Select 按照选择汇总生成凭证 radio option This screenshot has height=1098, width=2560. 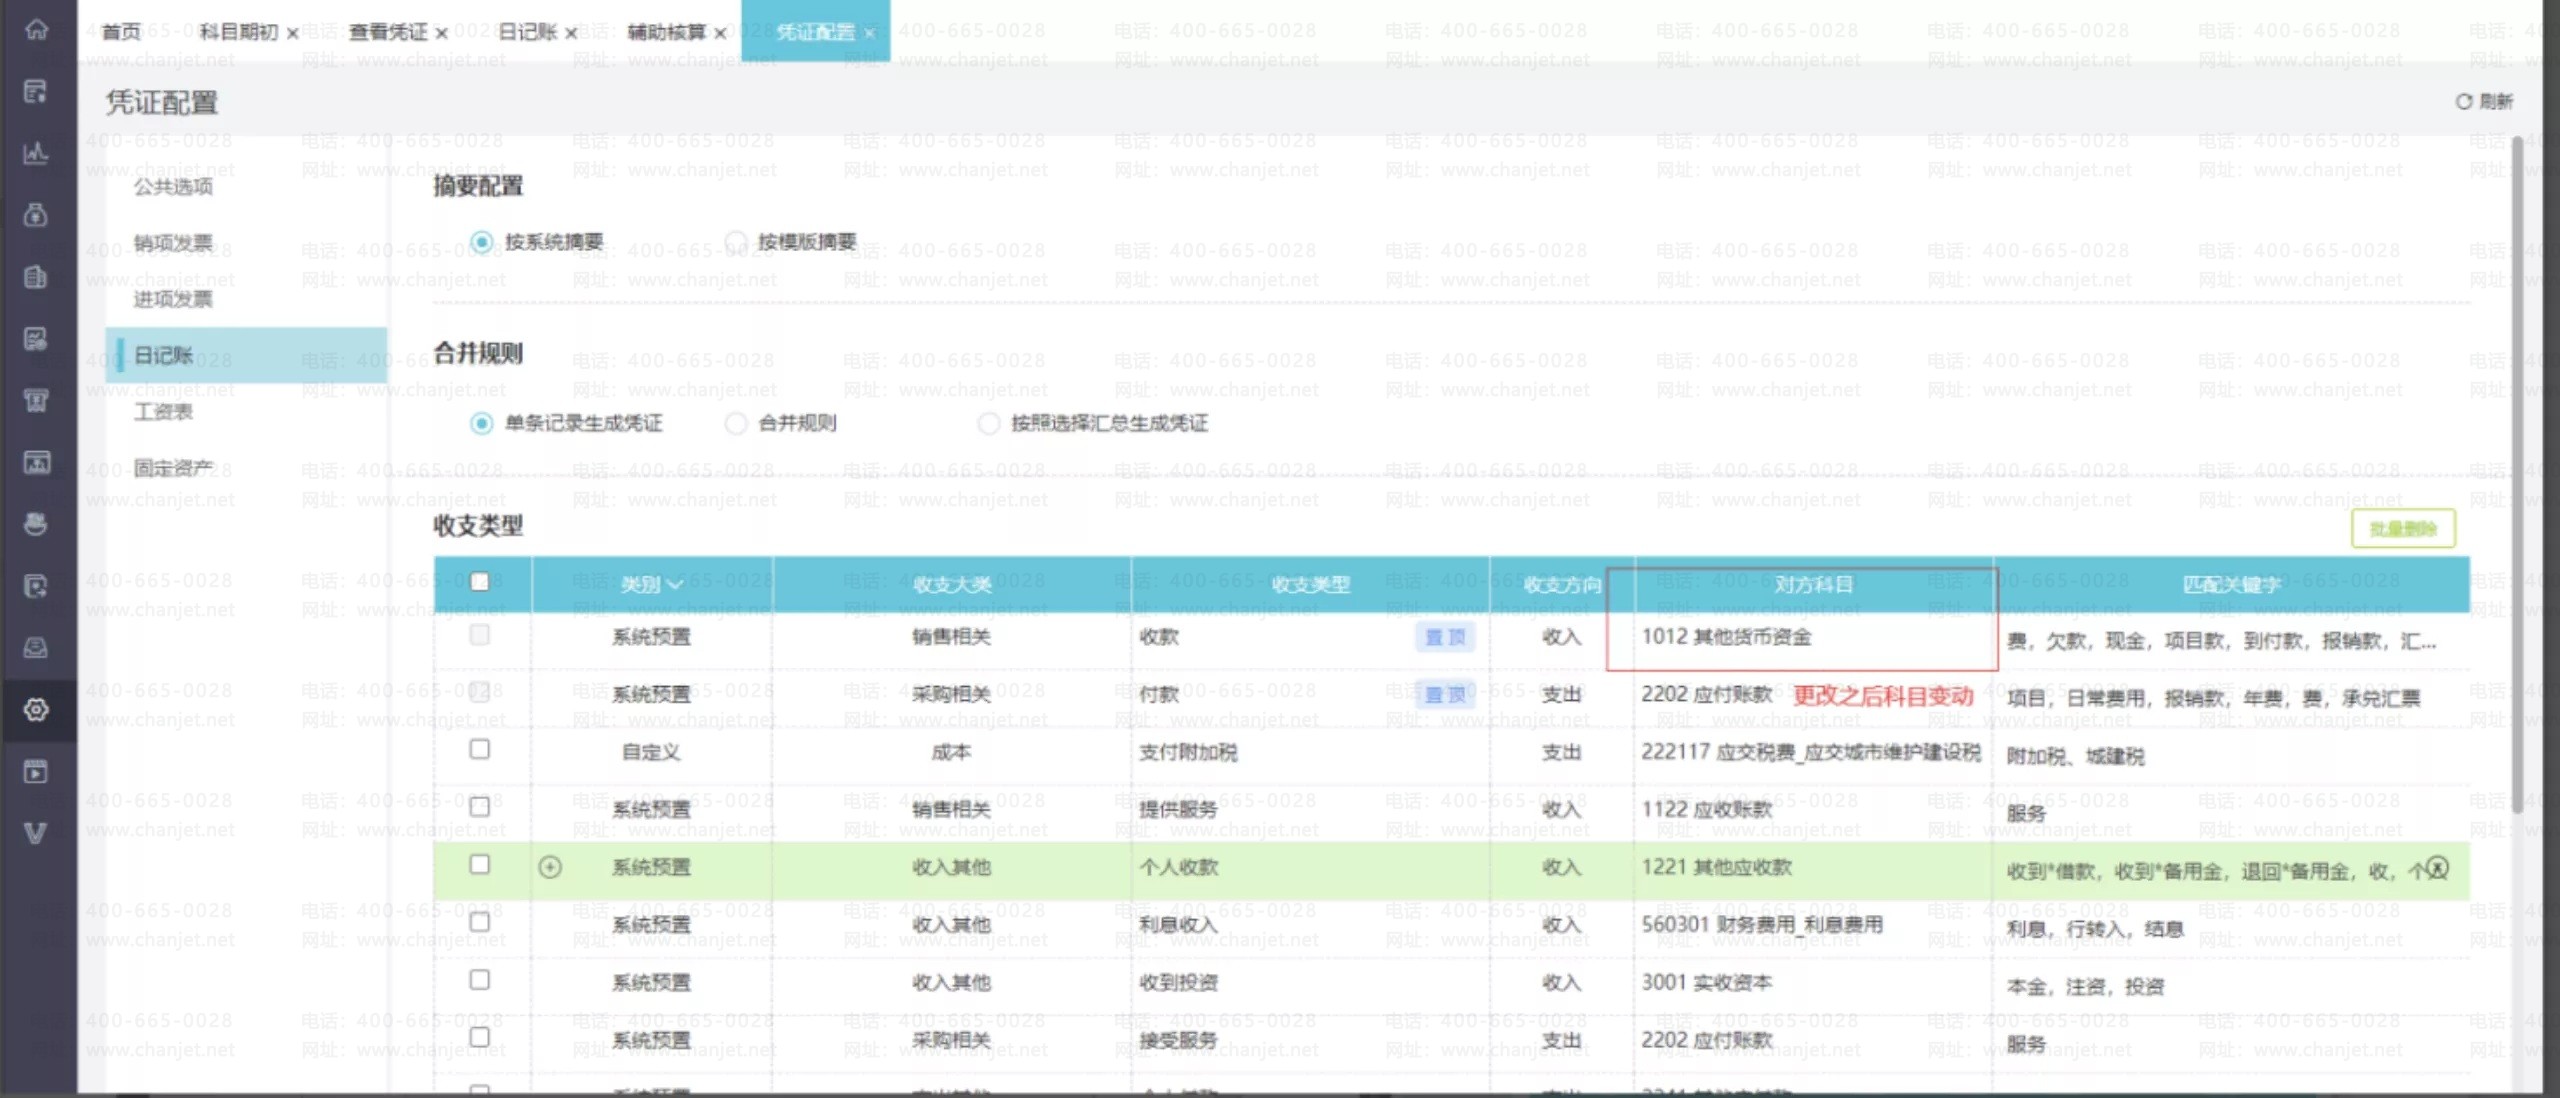pyautogui.click(x=989, y=423)
